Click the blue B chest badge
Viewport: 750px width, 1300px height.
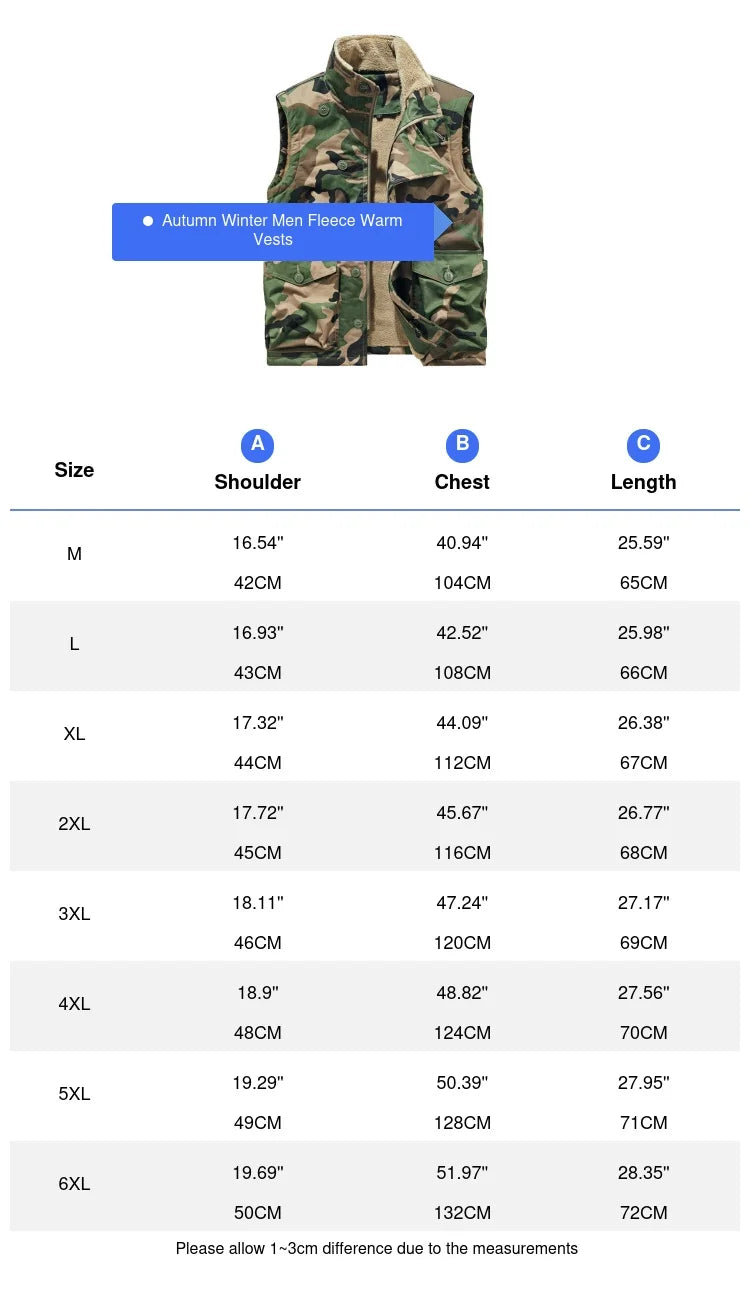point(462,445)
